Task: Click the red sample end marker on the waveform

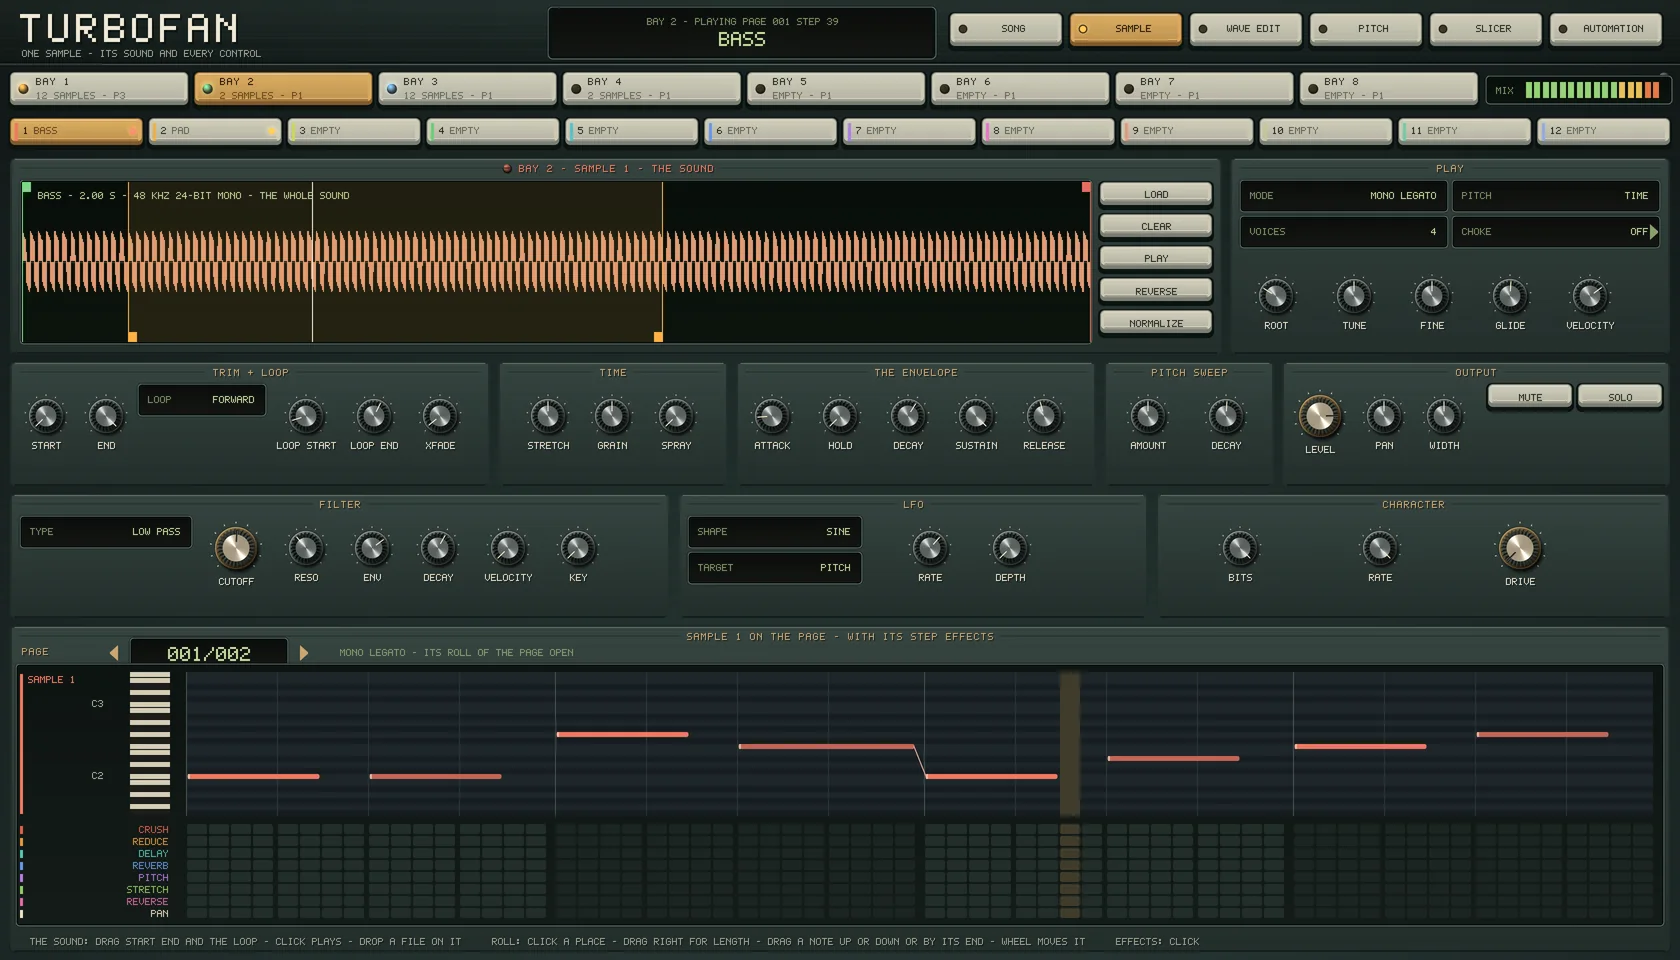Action: click(1086, 187)
